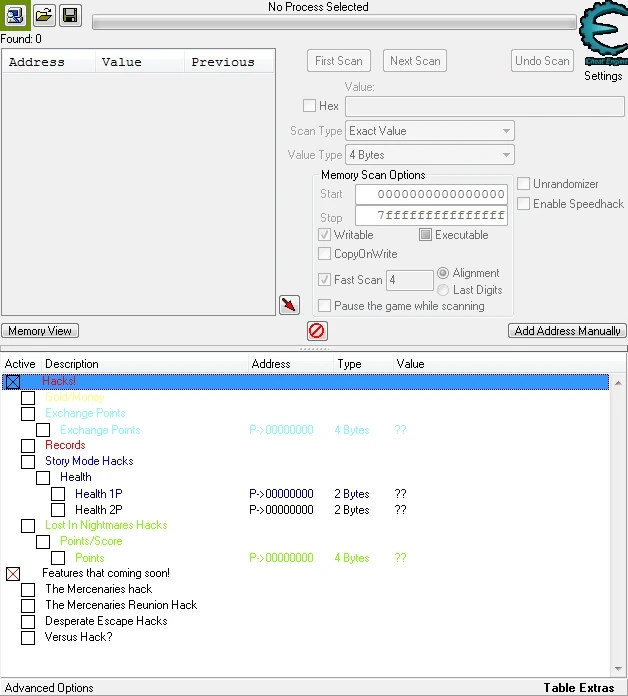Toggle Features that coming soon! checkbox
The width and height of the screenshot is (628, 696).
point(13,574)
